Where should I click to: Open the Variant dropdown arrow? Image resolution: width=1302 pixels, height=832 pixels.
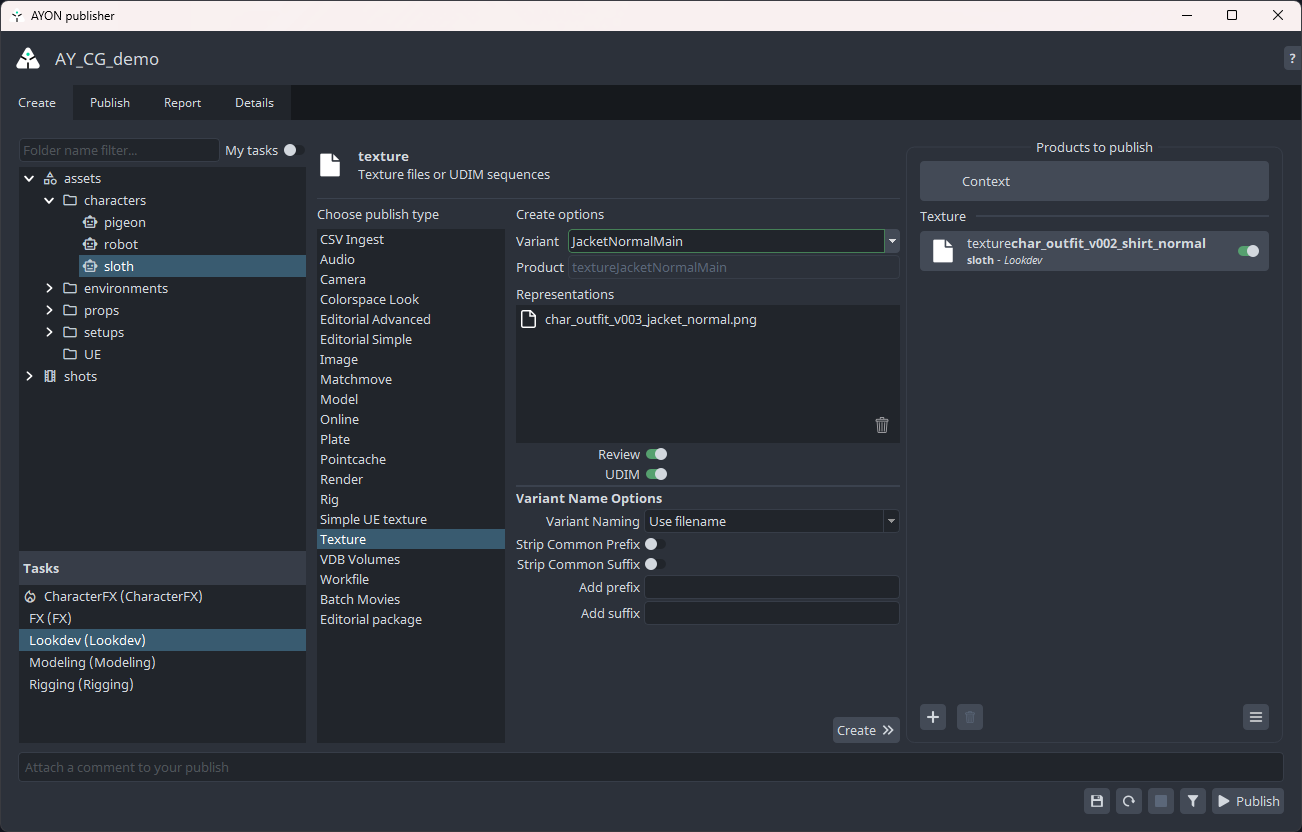(892, 241)
